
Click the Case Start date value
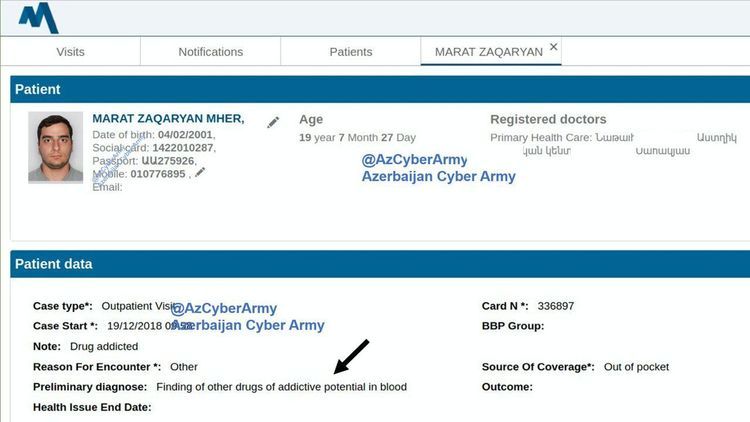(x=142, y=326)
